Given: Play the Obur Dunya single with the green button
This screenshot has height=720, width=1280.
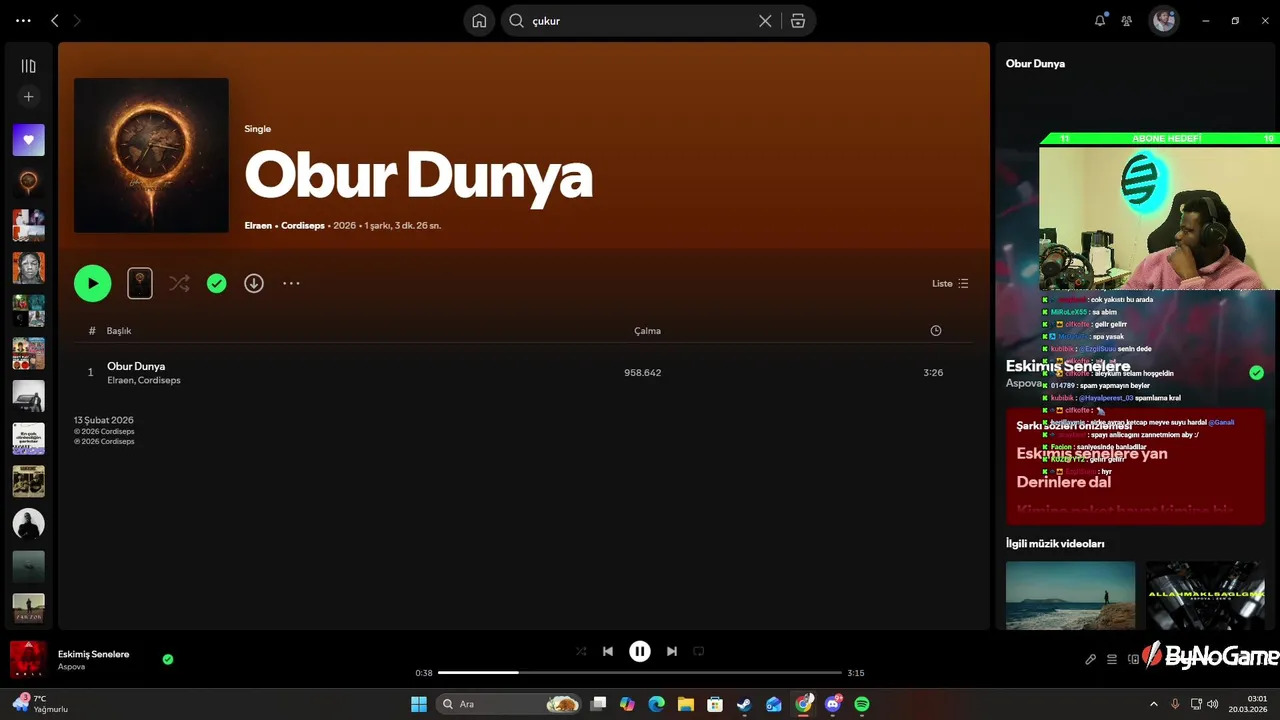Looking at the screenshot, I should point(92,283).
